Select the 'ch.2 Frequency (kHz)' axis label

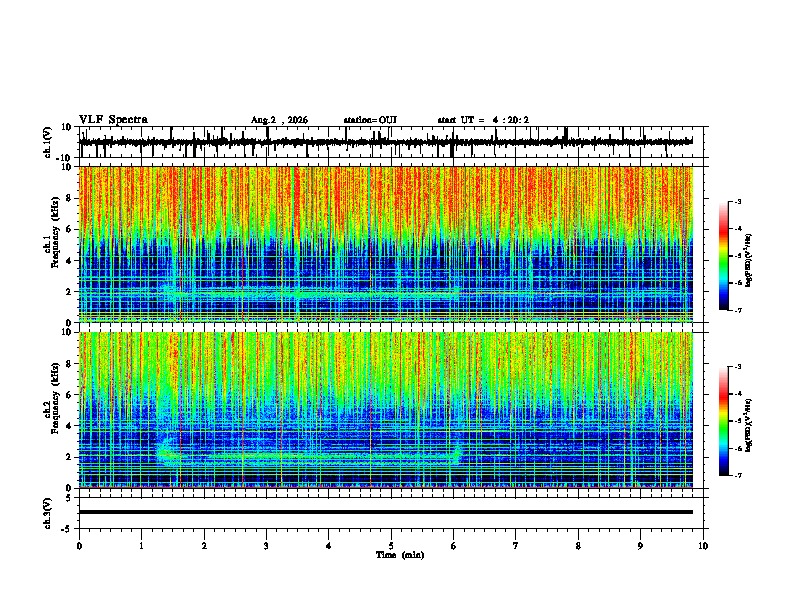pyautogui.click(x=52, y=398)
